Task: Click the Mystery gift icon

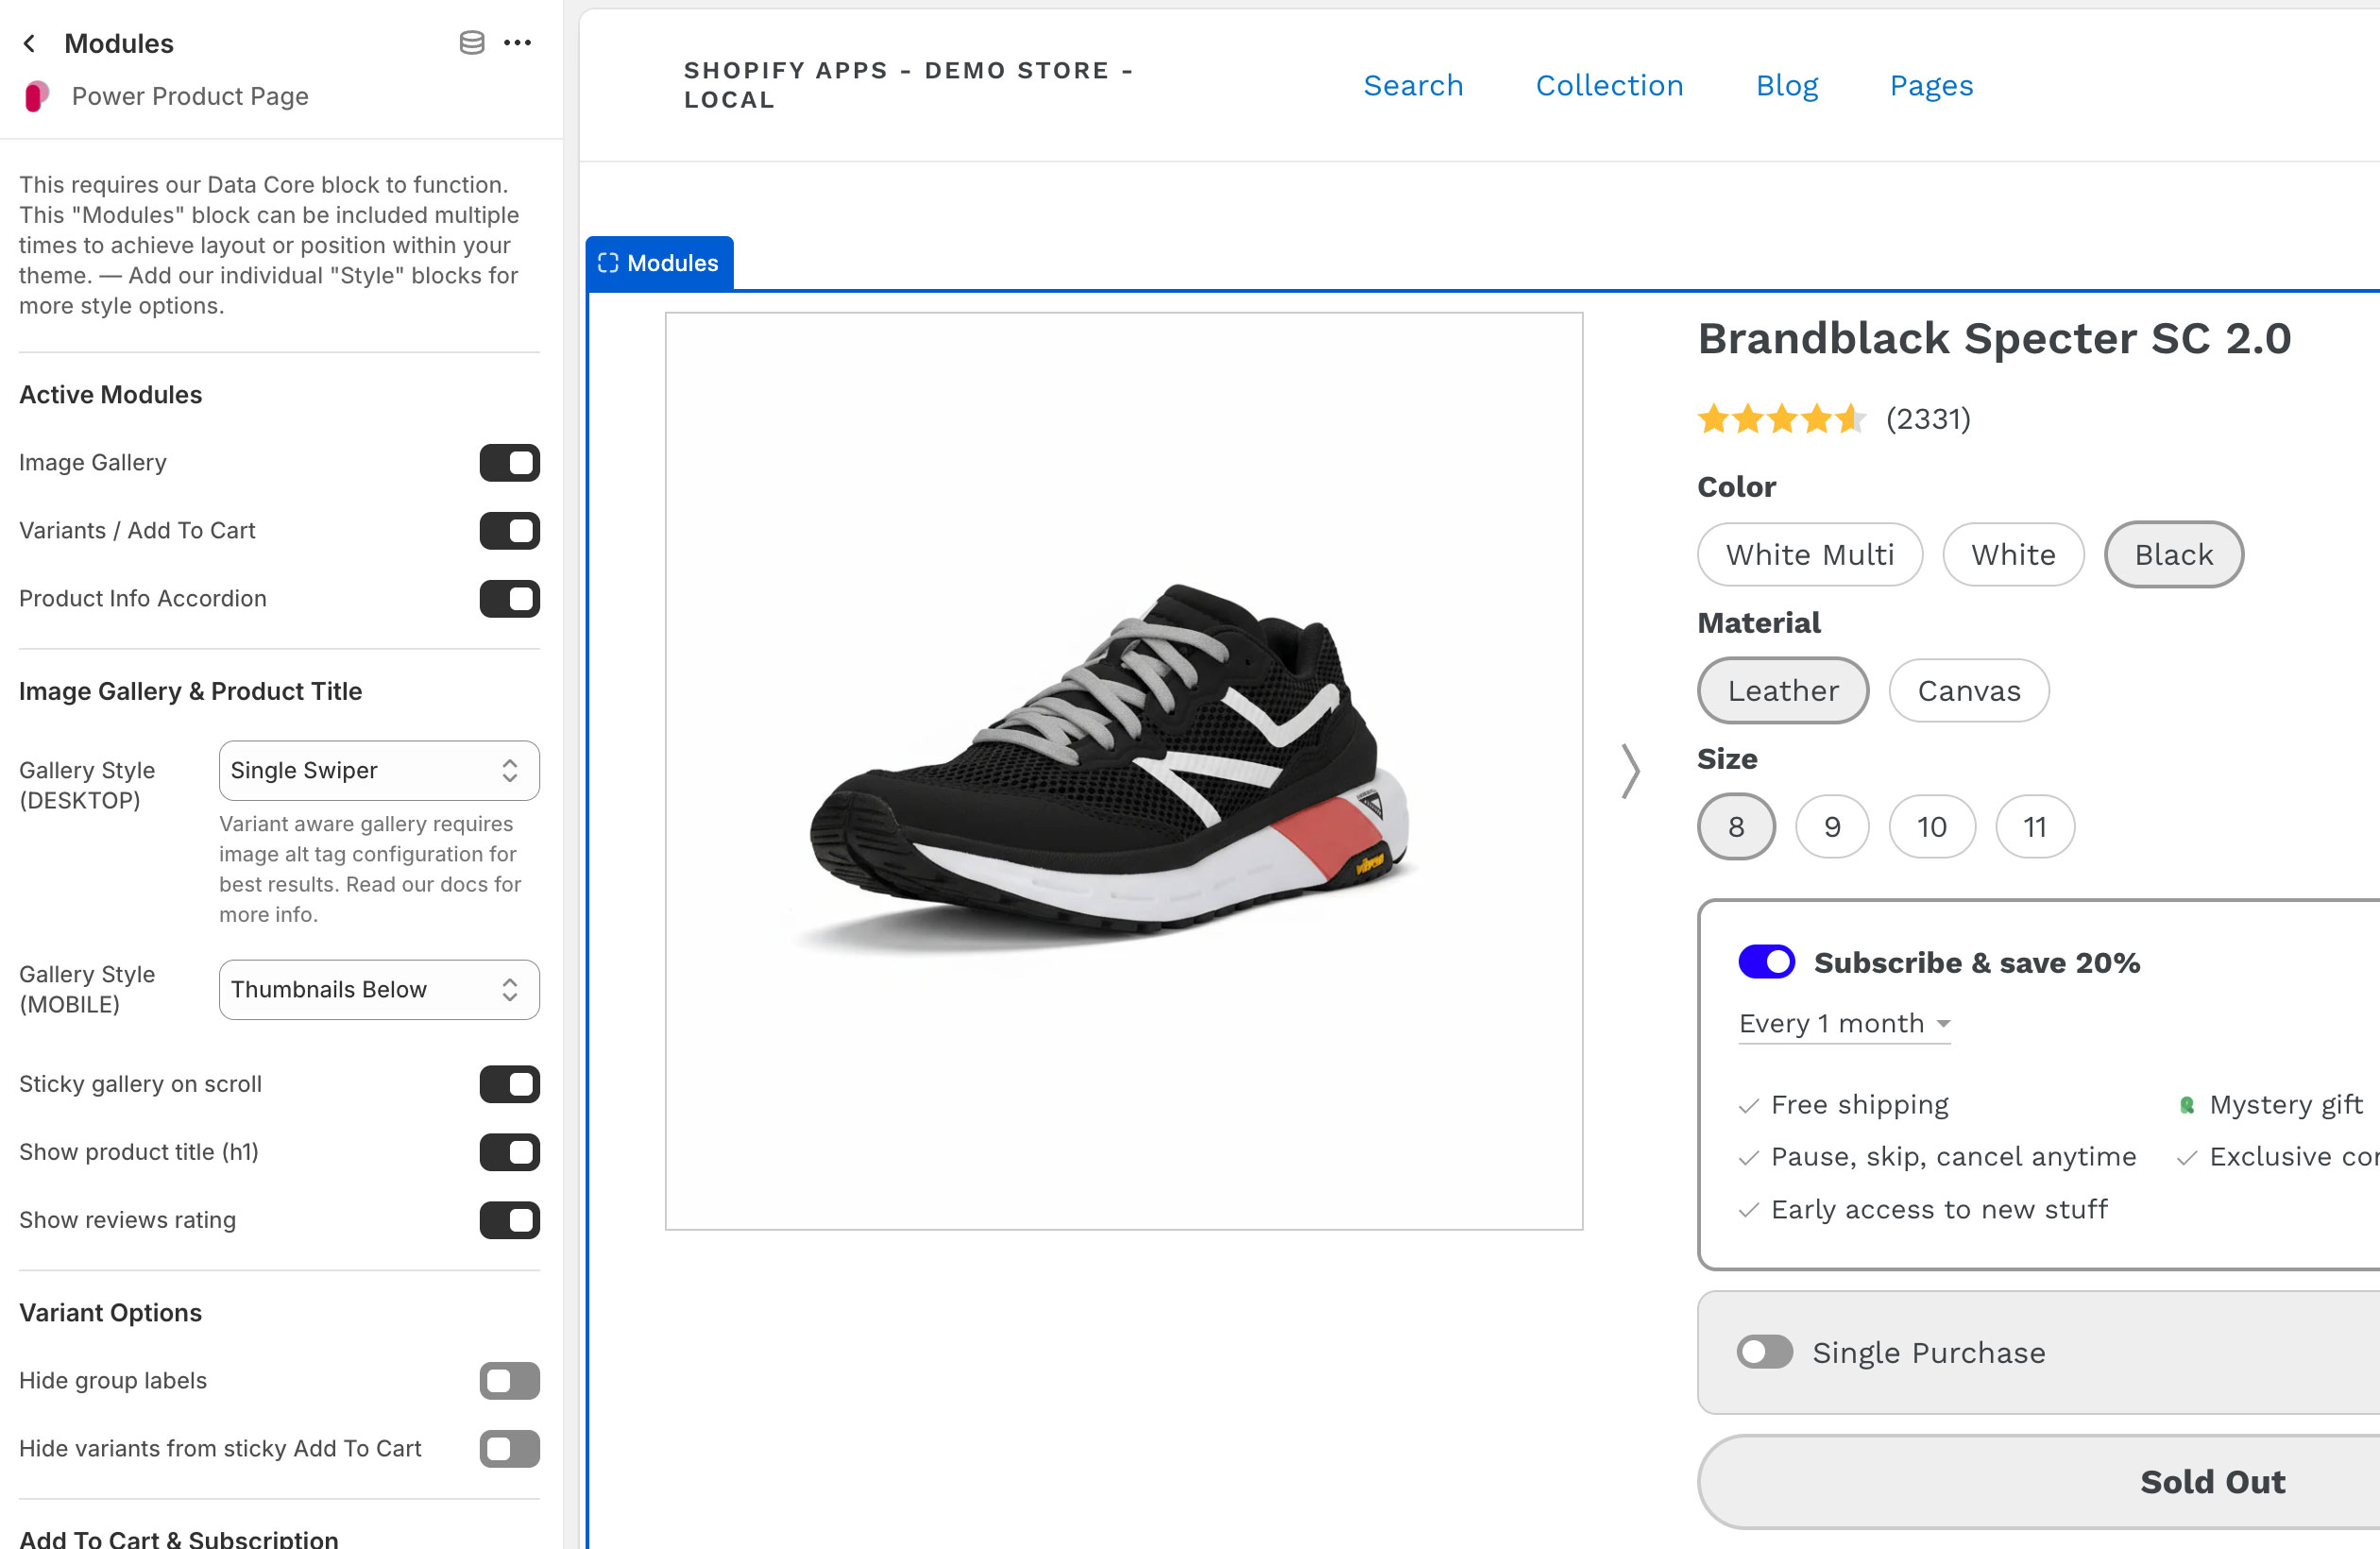Action: point(2186,1104)
